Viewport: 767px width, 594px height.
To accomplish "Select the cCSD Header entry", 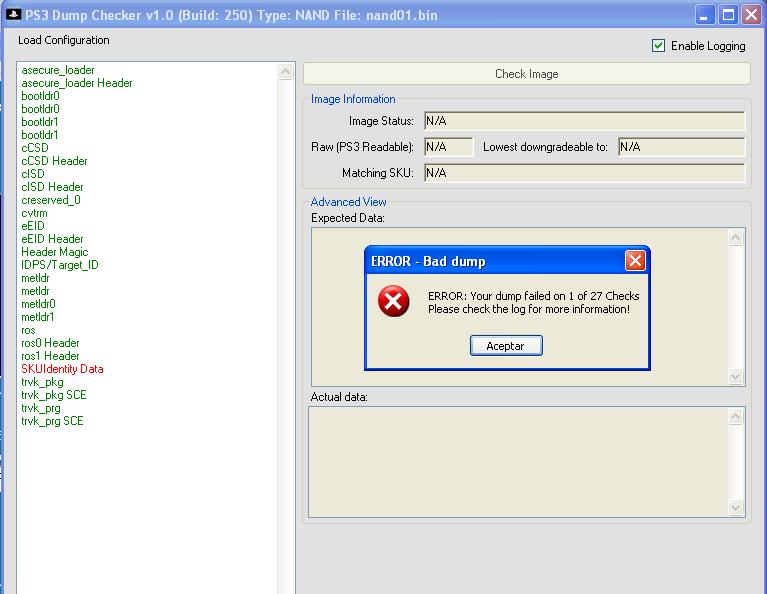I will 54,161.
